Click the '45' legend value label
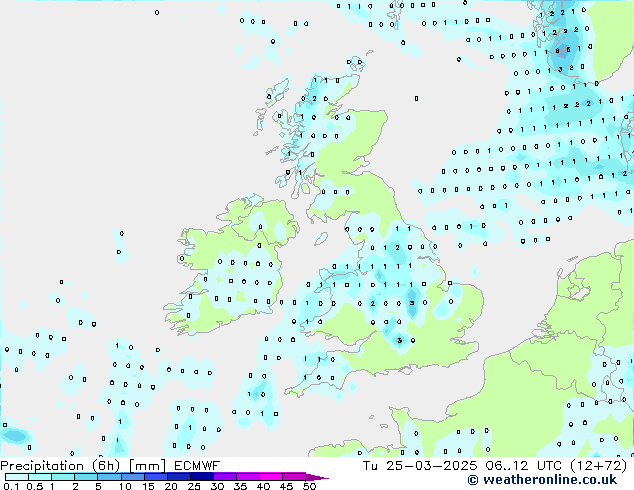 pyautogui.click(x=286, y=486)
